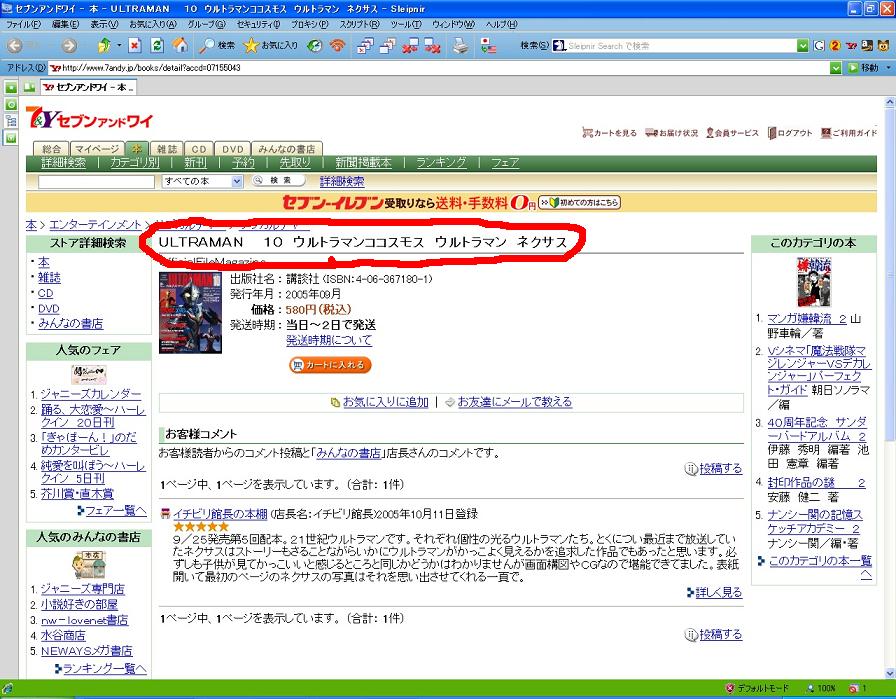Viewport: 896px width, 699px height.
Task: Expand the green search engine dropdown
Action: tap(803, 46)
